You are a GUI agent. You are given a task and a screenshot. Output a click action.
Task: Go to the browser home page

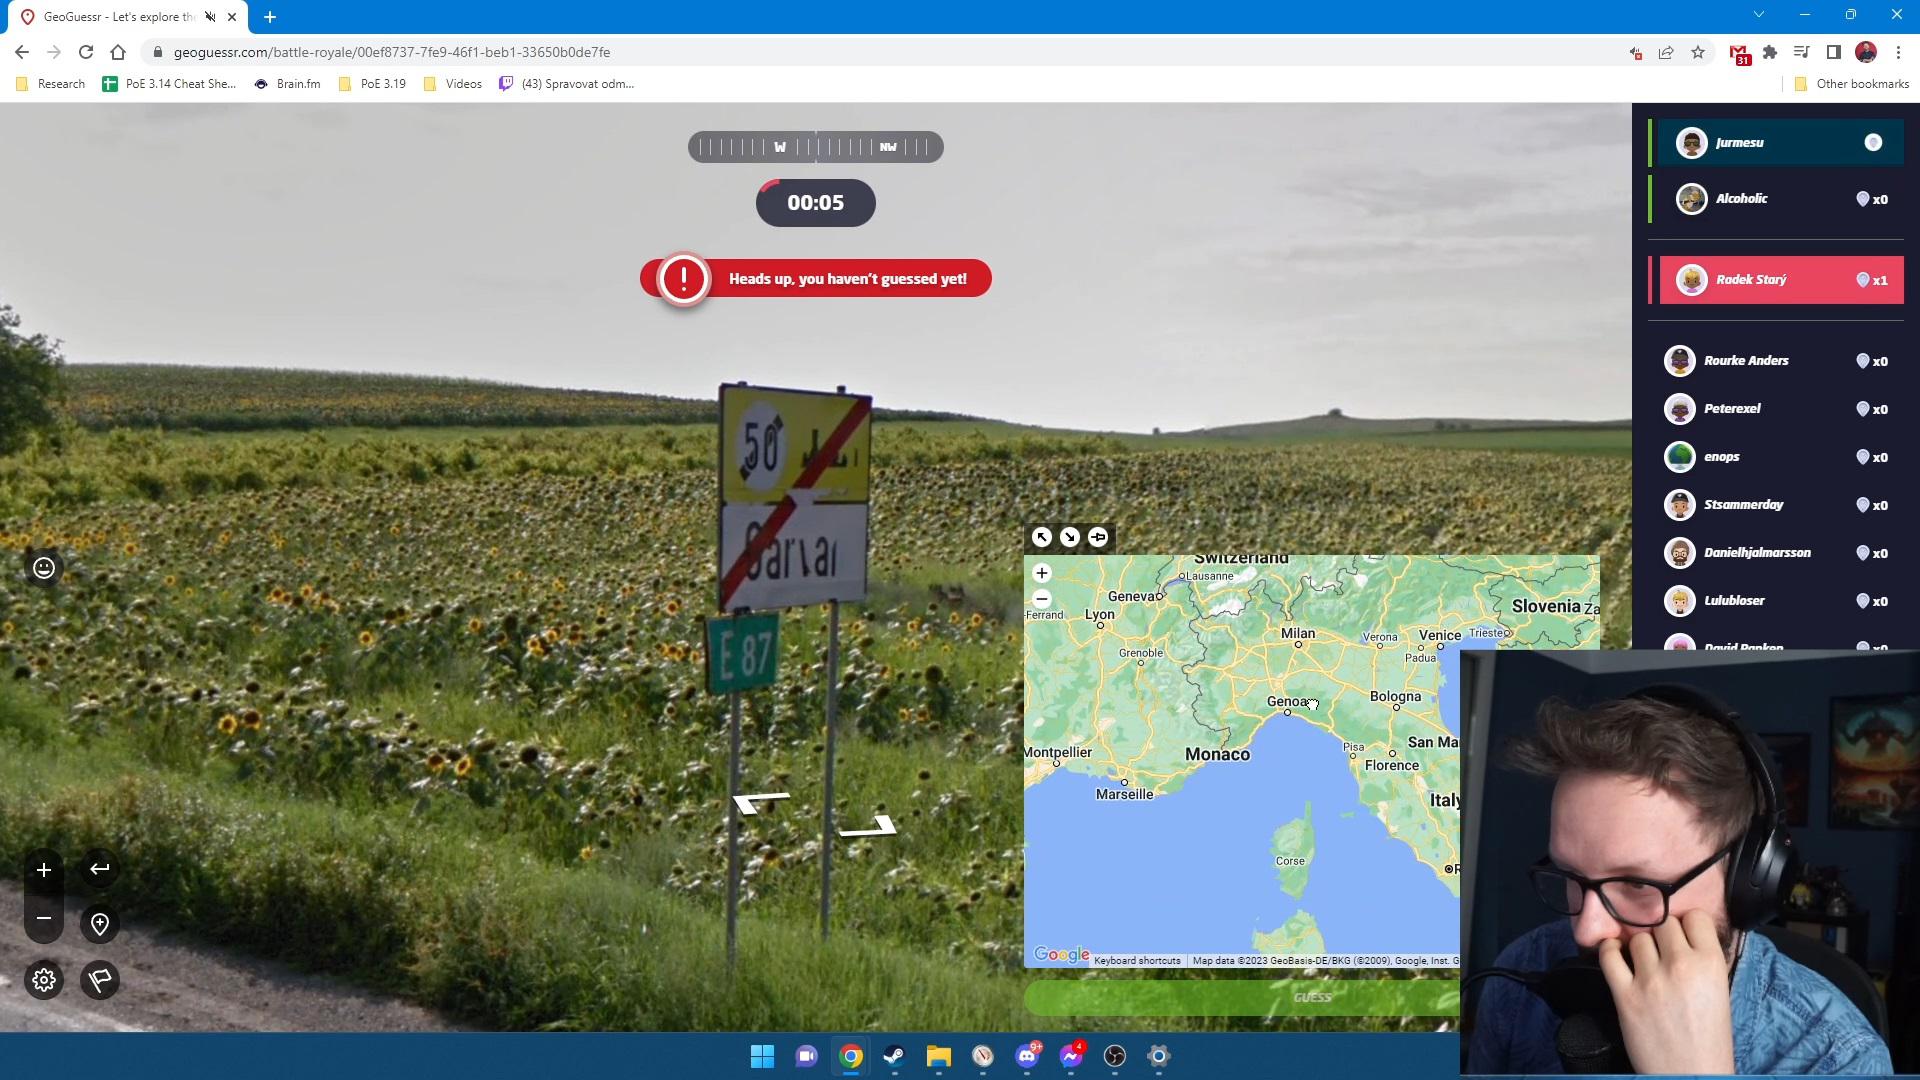click(118, 52)
